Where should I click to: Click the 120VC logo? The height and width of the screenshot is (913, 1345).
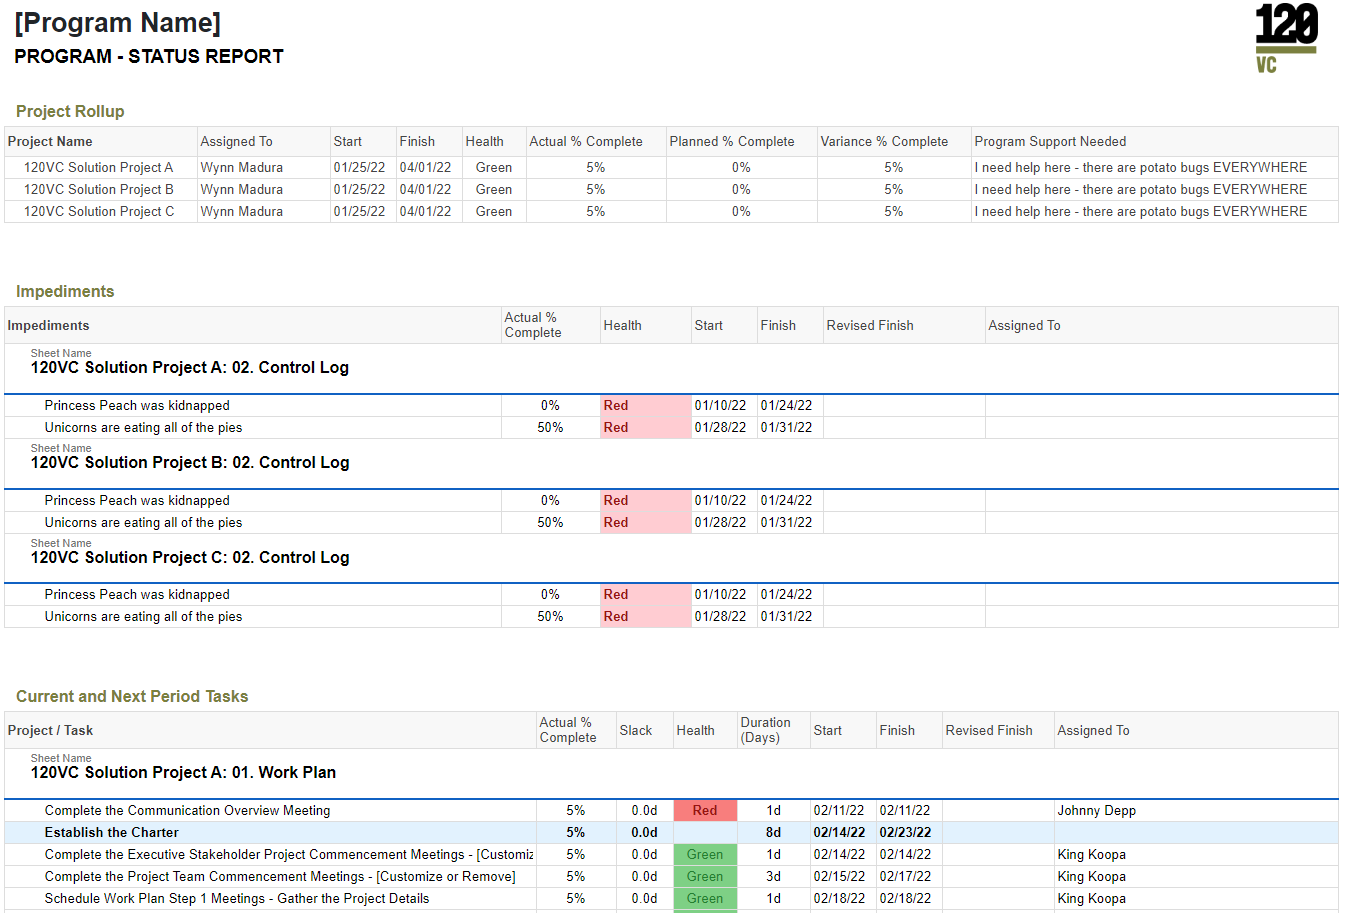click(1286, 39)
